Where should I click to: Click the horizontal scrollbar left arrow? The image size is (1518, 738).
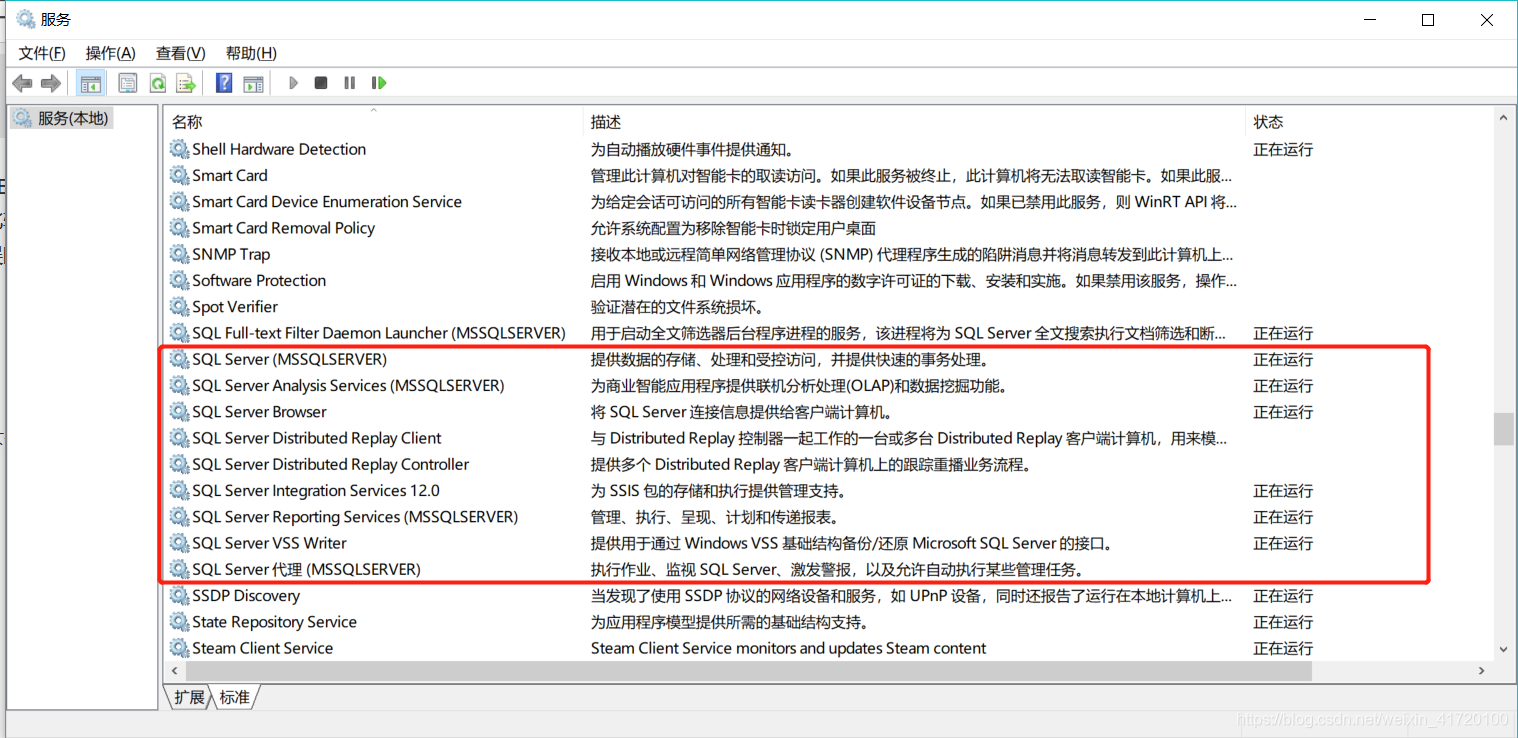(x=176, y=671)
